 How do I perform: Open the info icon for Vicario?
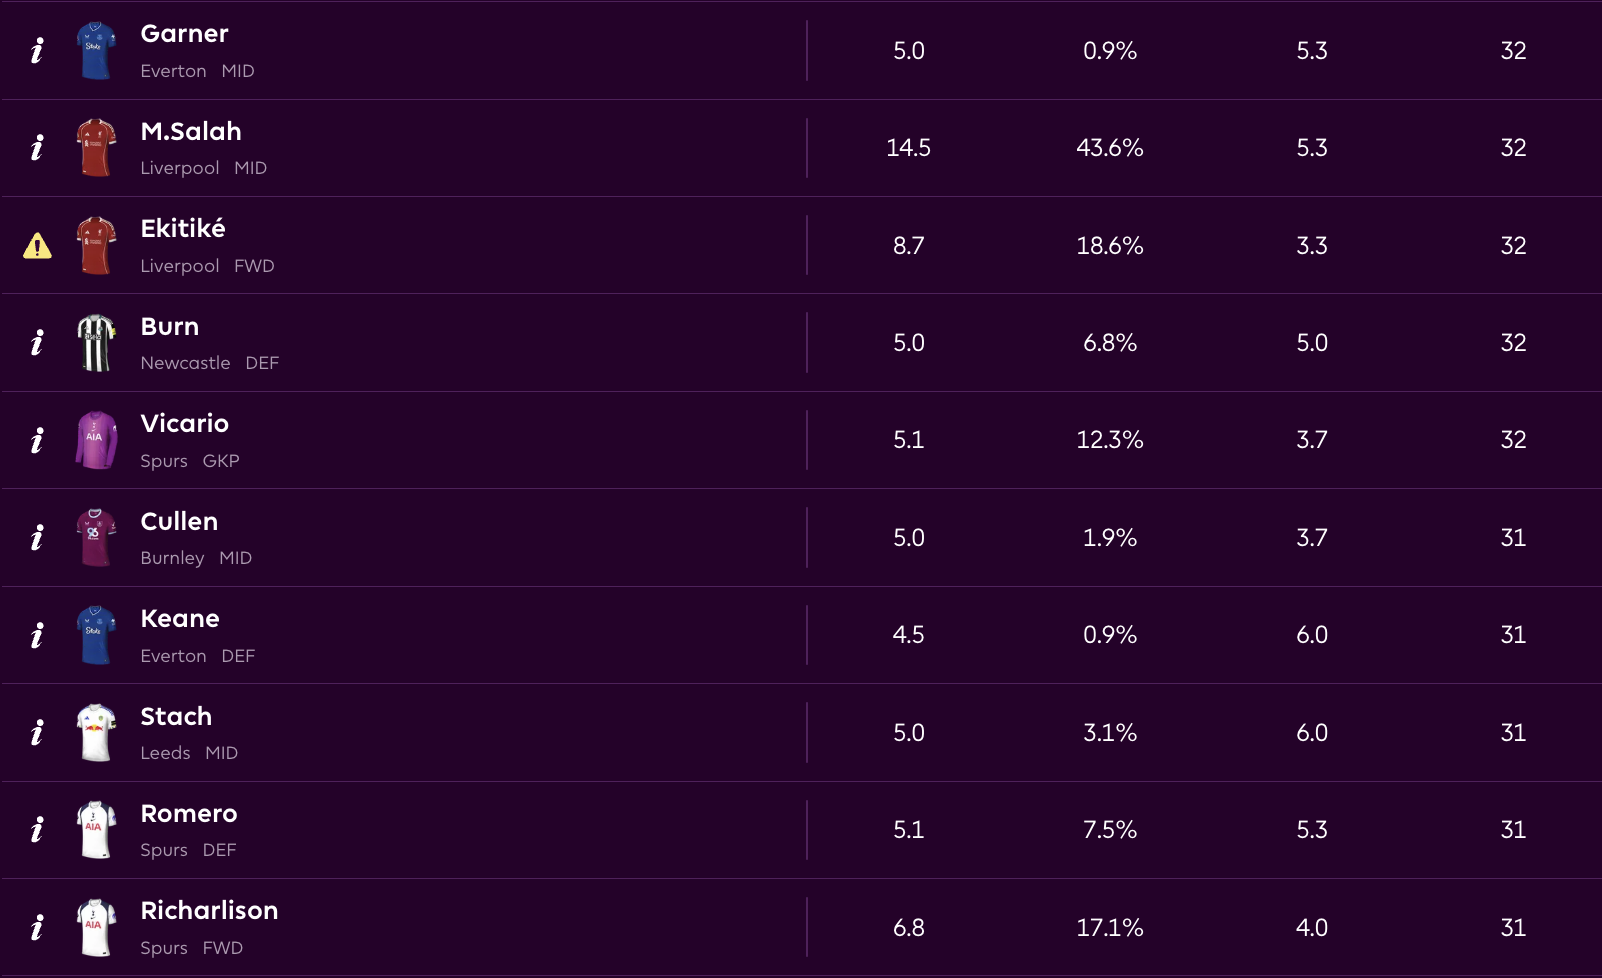coord(37,440)
